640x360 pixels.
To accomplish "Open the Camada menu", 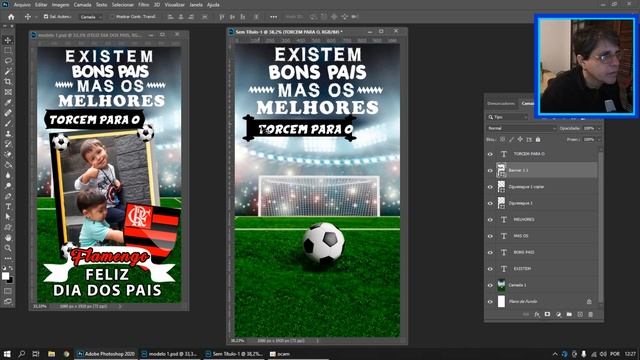I will [x=82, y=5].
